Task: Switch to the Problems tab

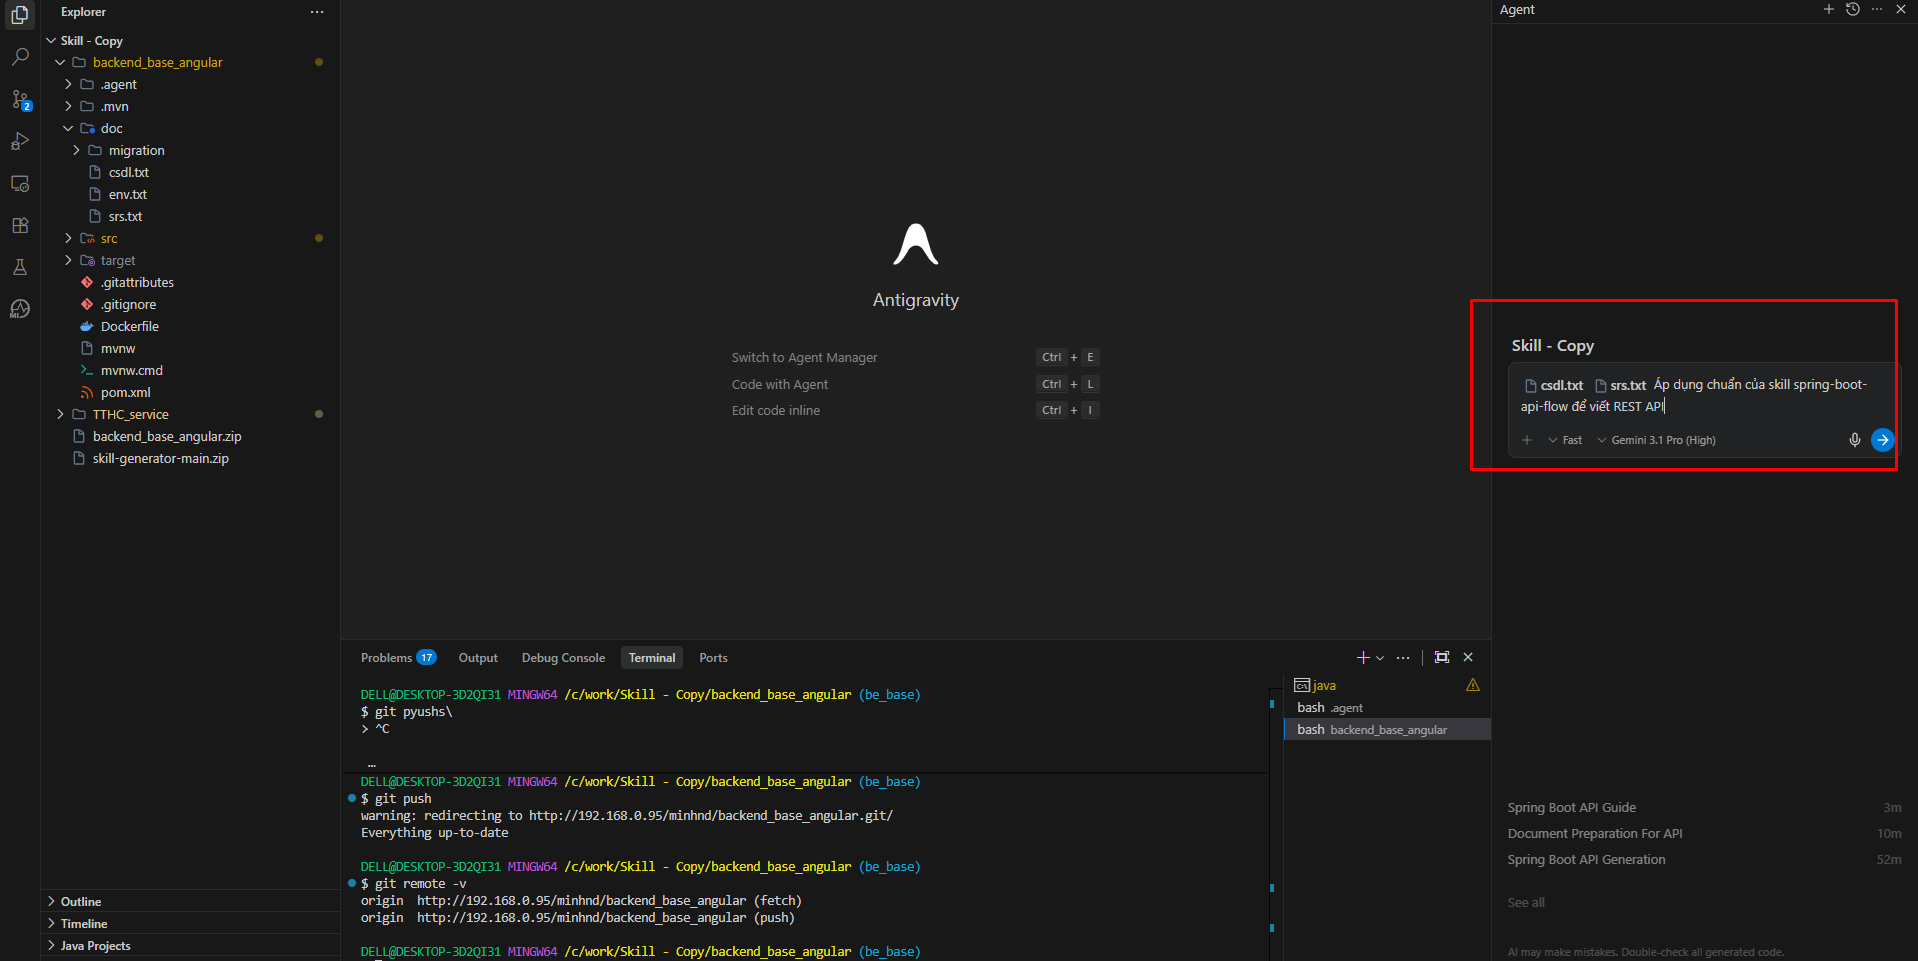Action: pos(386,657)
